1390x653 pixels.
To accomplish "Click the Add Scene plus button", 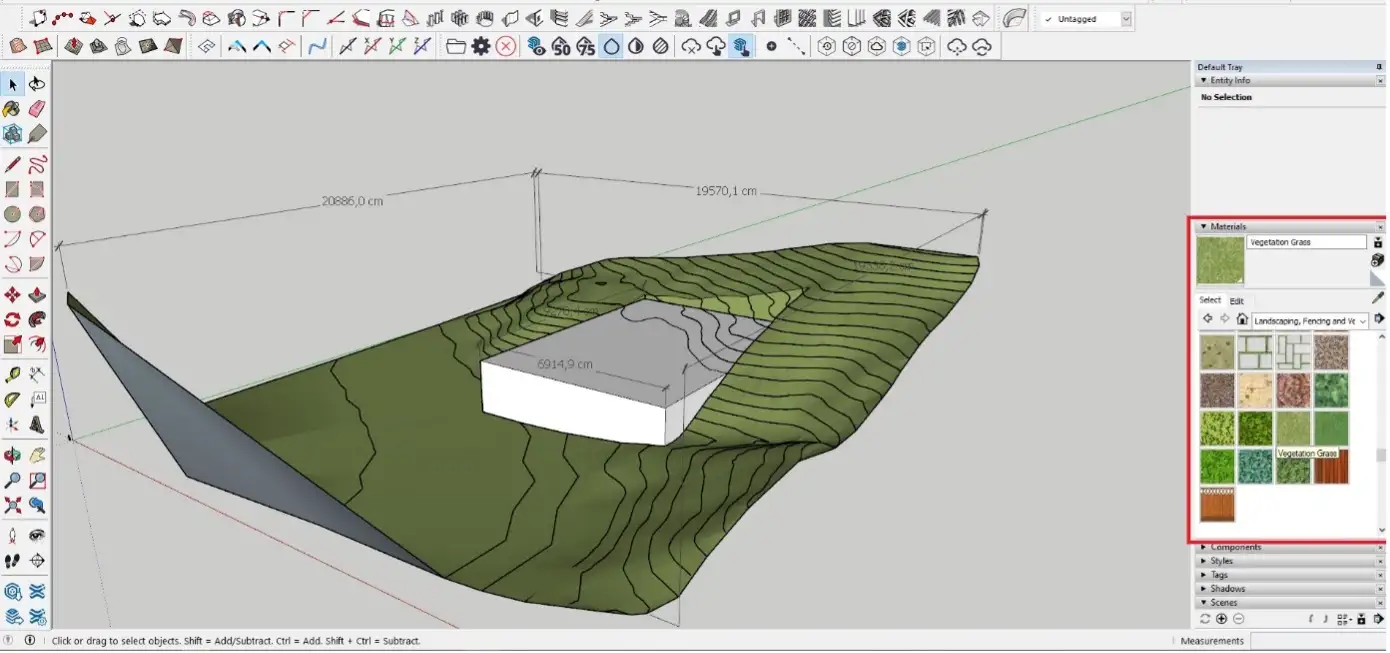I will (1222, 618).
